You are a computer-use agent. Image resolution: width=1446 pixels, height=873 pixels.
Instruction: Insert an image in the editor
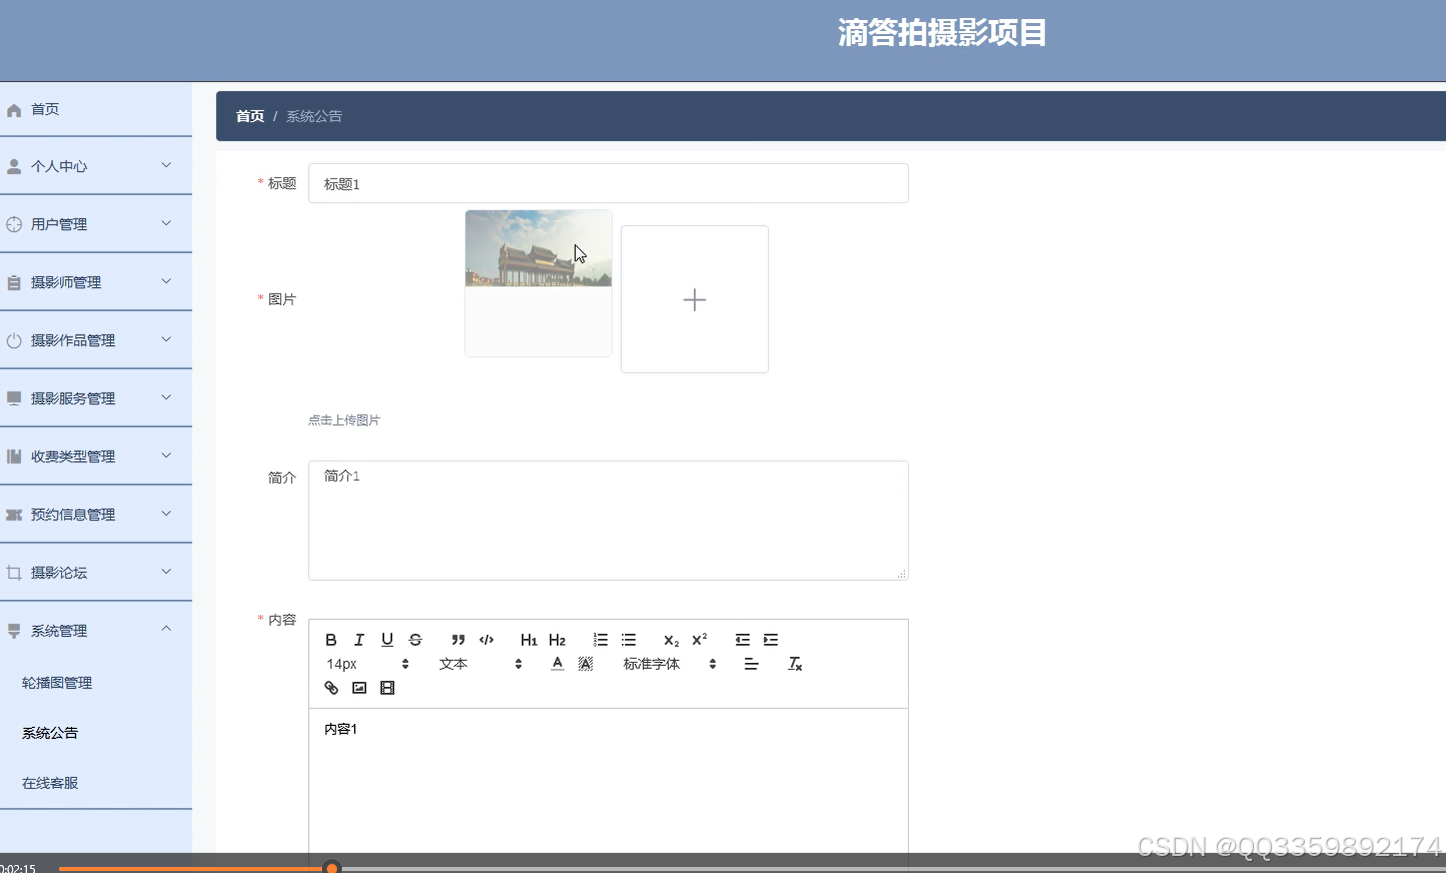coord(359,688)
